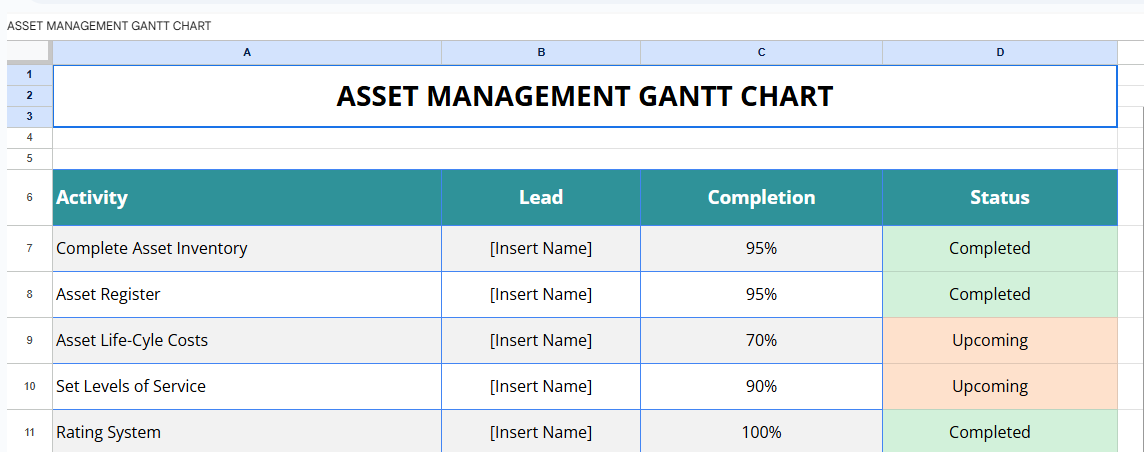
Task: Select row 9 header number
Action: (29, 340)
